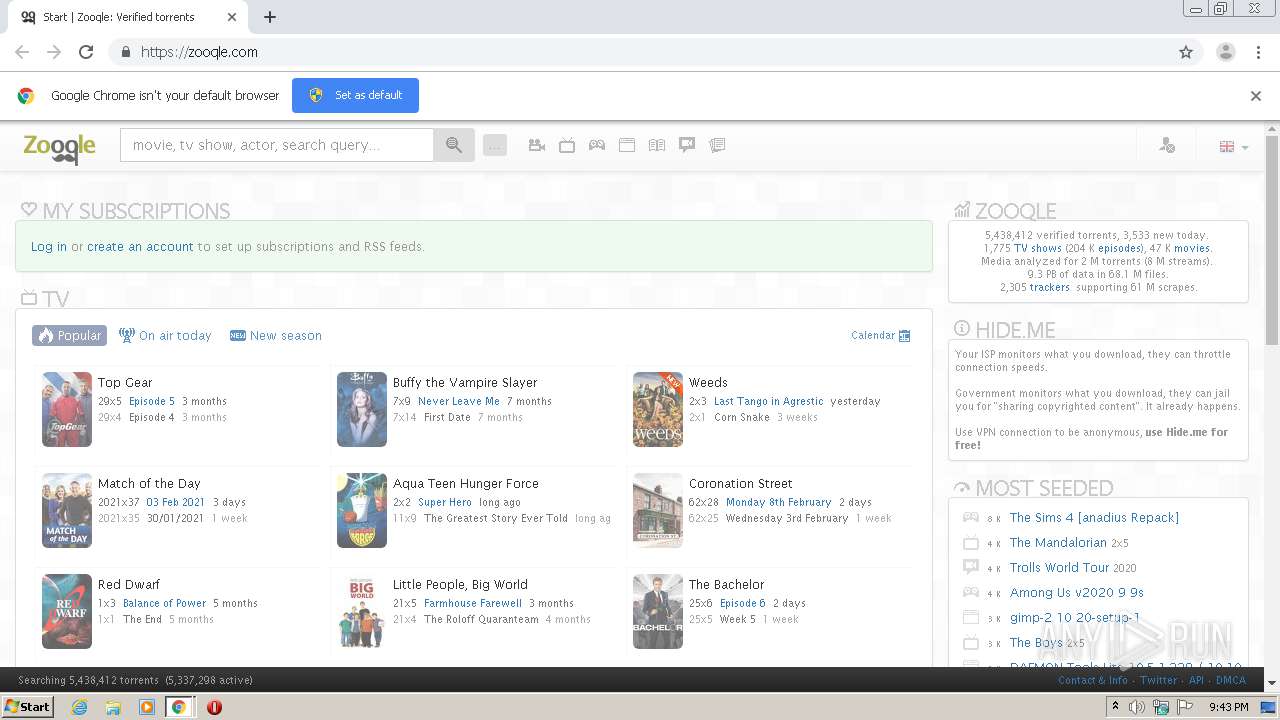Click TV shows stats link

(x=1038, y=248)
